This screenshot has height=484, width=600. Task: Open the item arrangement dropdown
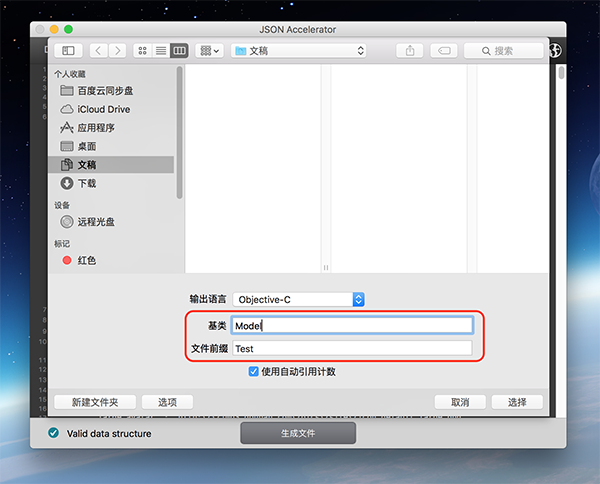(x=209, y=51)
